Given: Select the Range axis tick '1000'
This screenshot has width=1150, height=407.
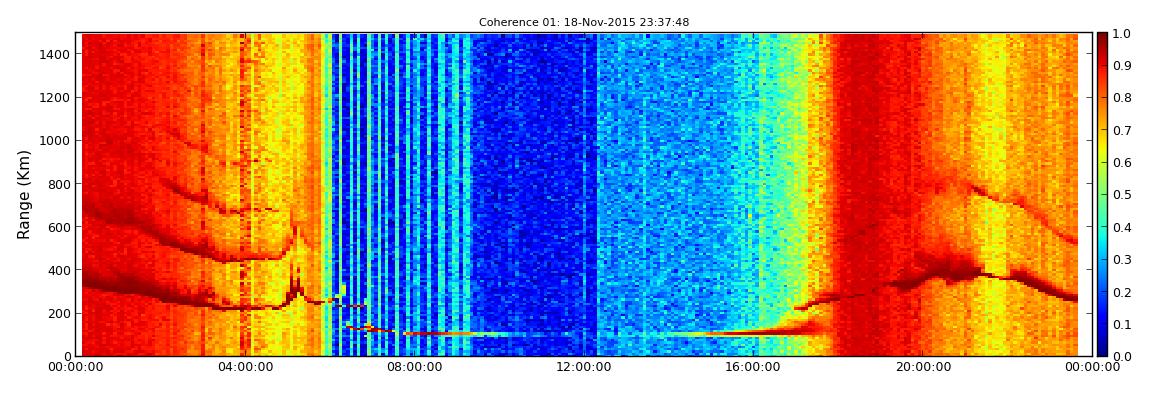Looking at the screenshot, I should tap(56, 141).
